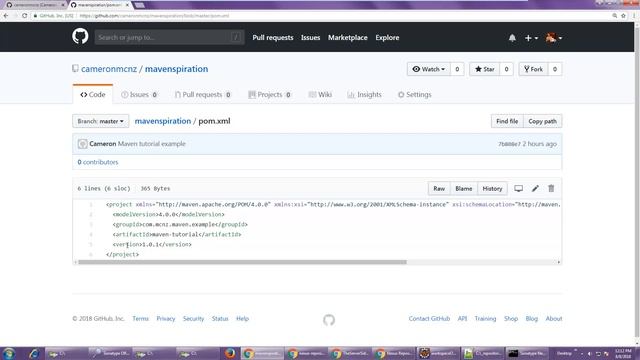View the fork count next to Fork
Screen dimensions: 640x360
point(555,69)
